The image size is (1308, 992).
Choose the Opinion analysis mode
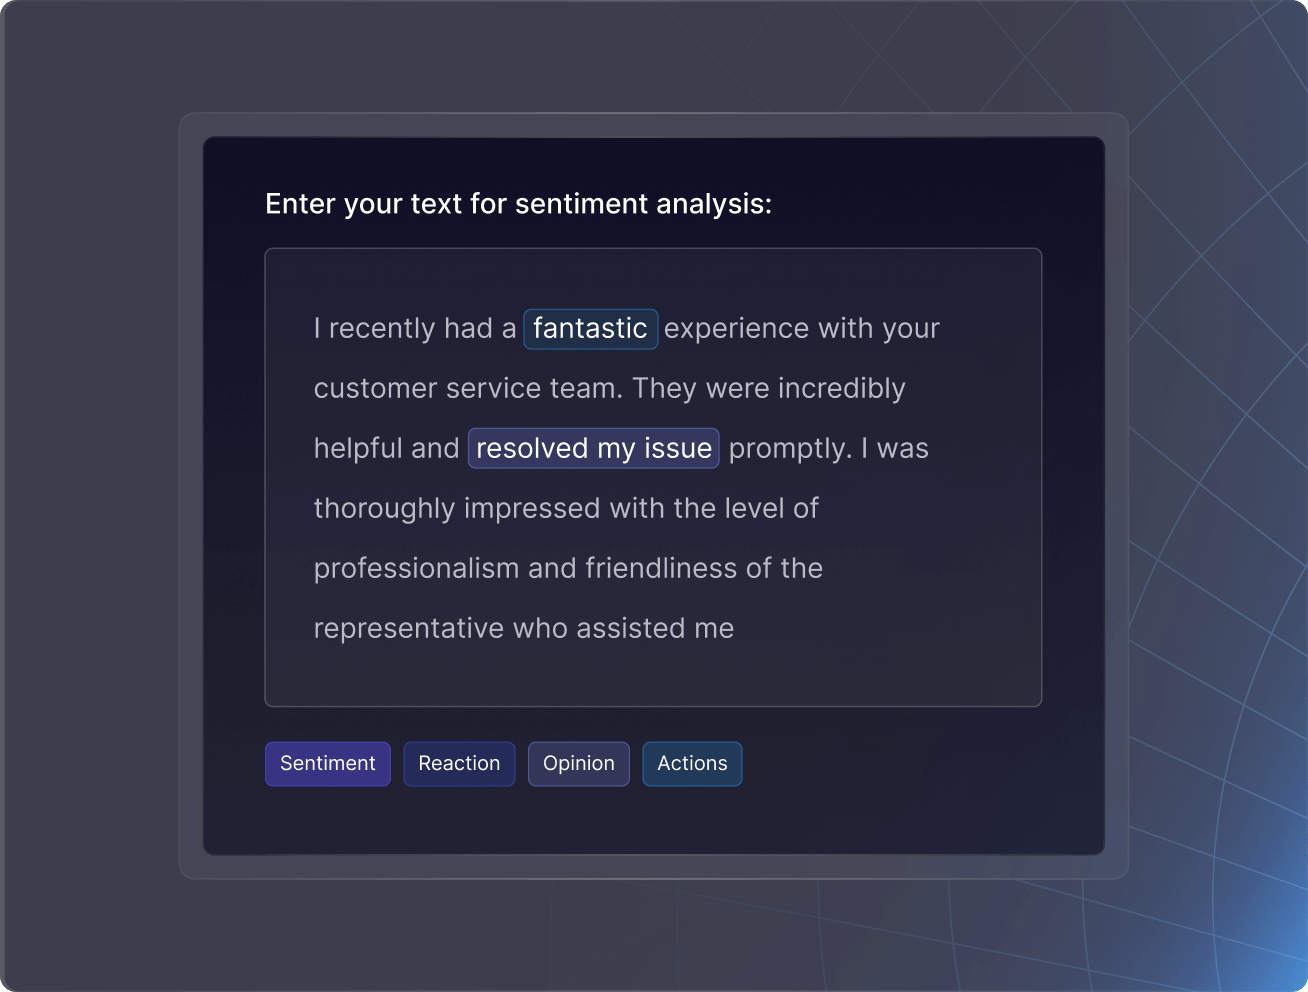[578, 763]
